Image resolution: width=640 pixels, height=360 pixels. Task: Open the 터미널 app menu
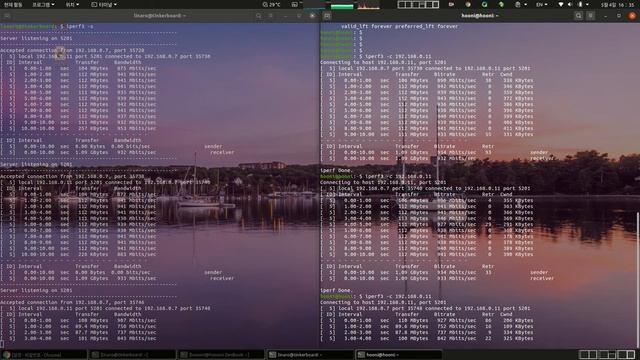[104, 4]
